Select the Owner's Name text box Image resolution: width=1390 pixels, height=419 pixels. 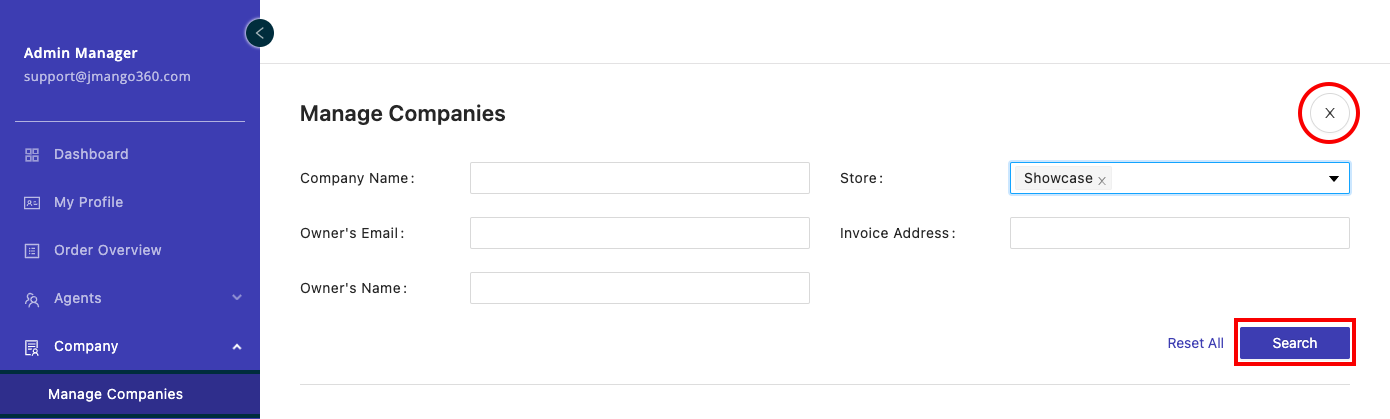[x=639, y=288]
